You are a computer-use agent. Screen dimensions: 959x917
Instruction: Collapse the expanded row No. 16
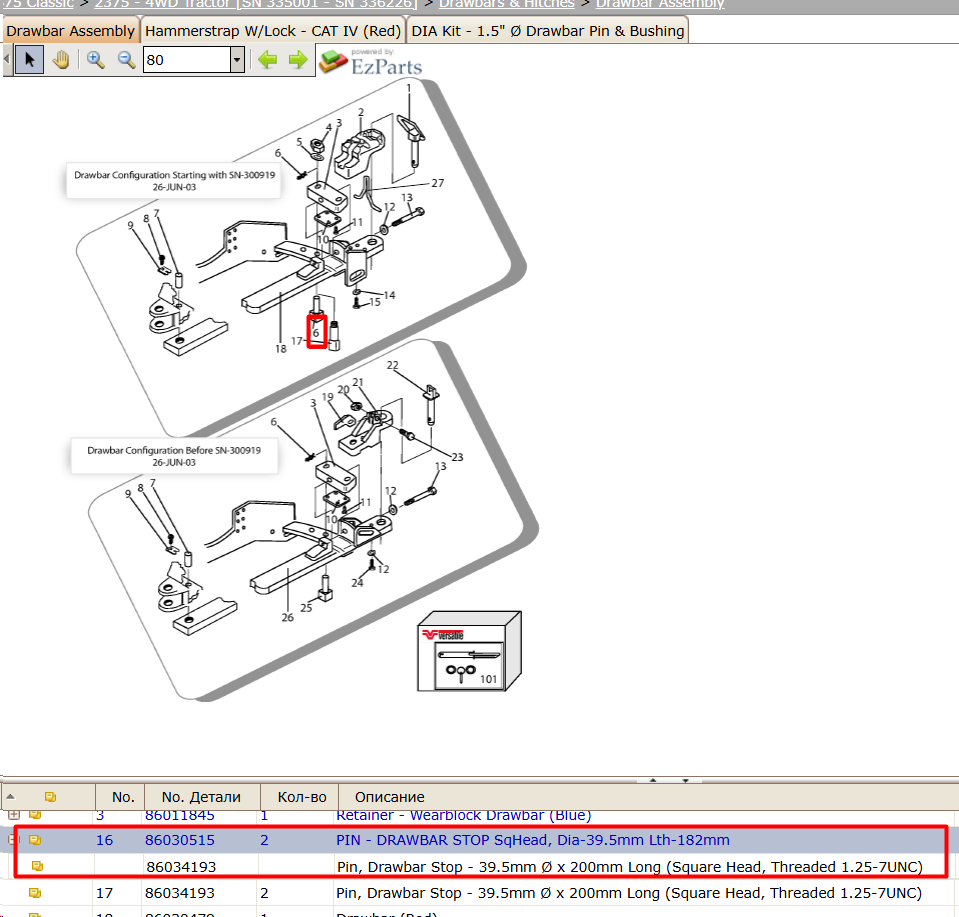coord(13,840)
